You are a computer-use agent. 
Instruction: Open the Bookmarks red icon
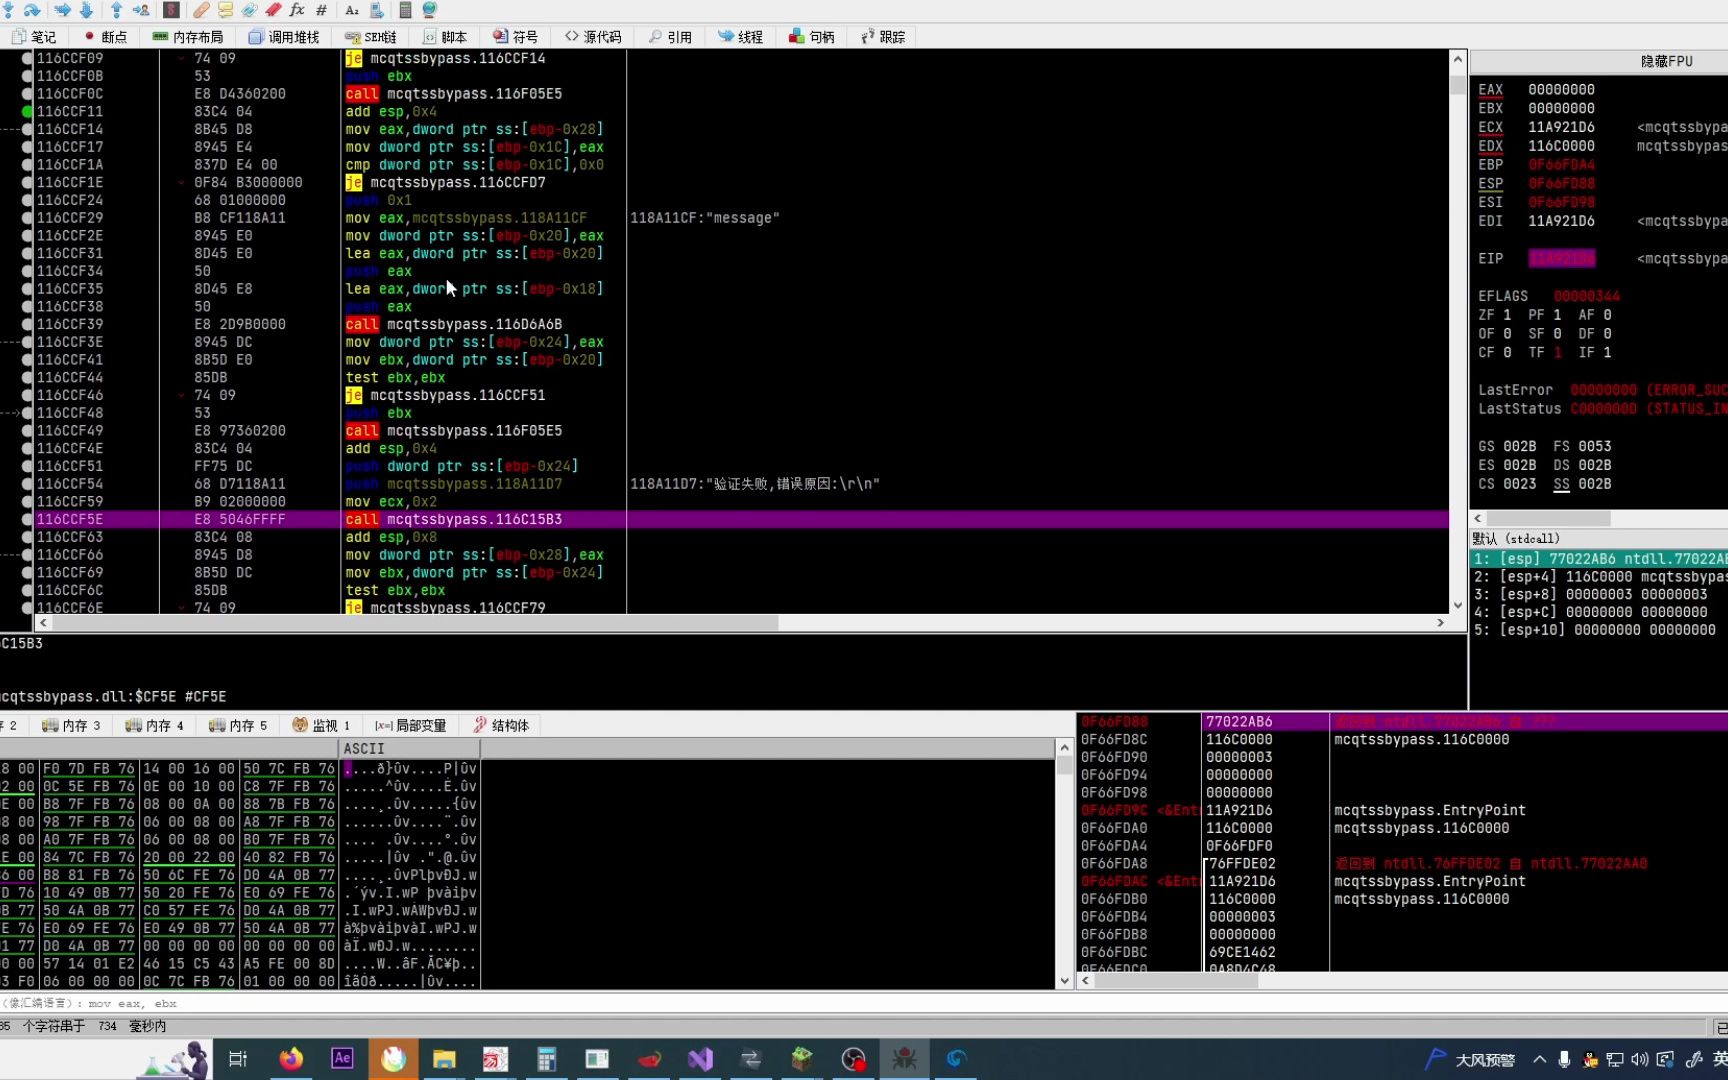pyautogui.click(x=273, y=10)
